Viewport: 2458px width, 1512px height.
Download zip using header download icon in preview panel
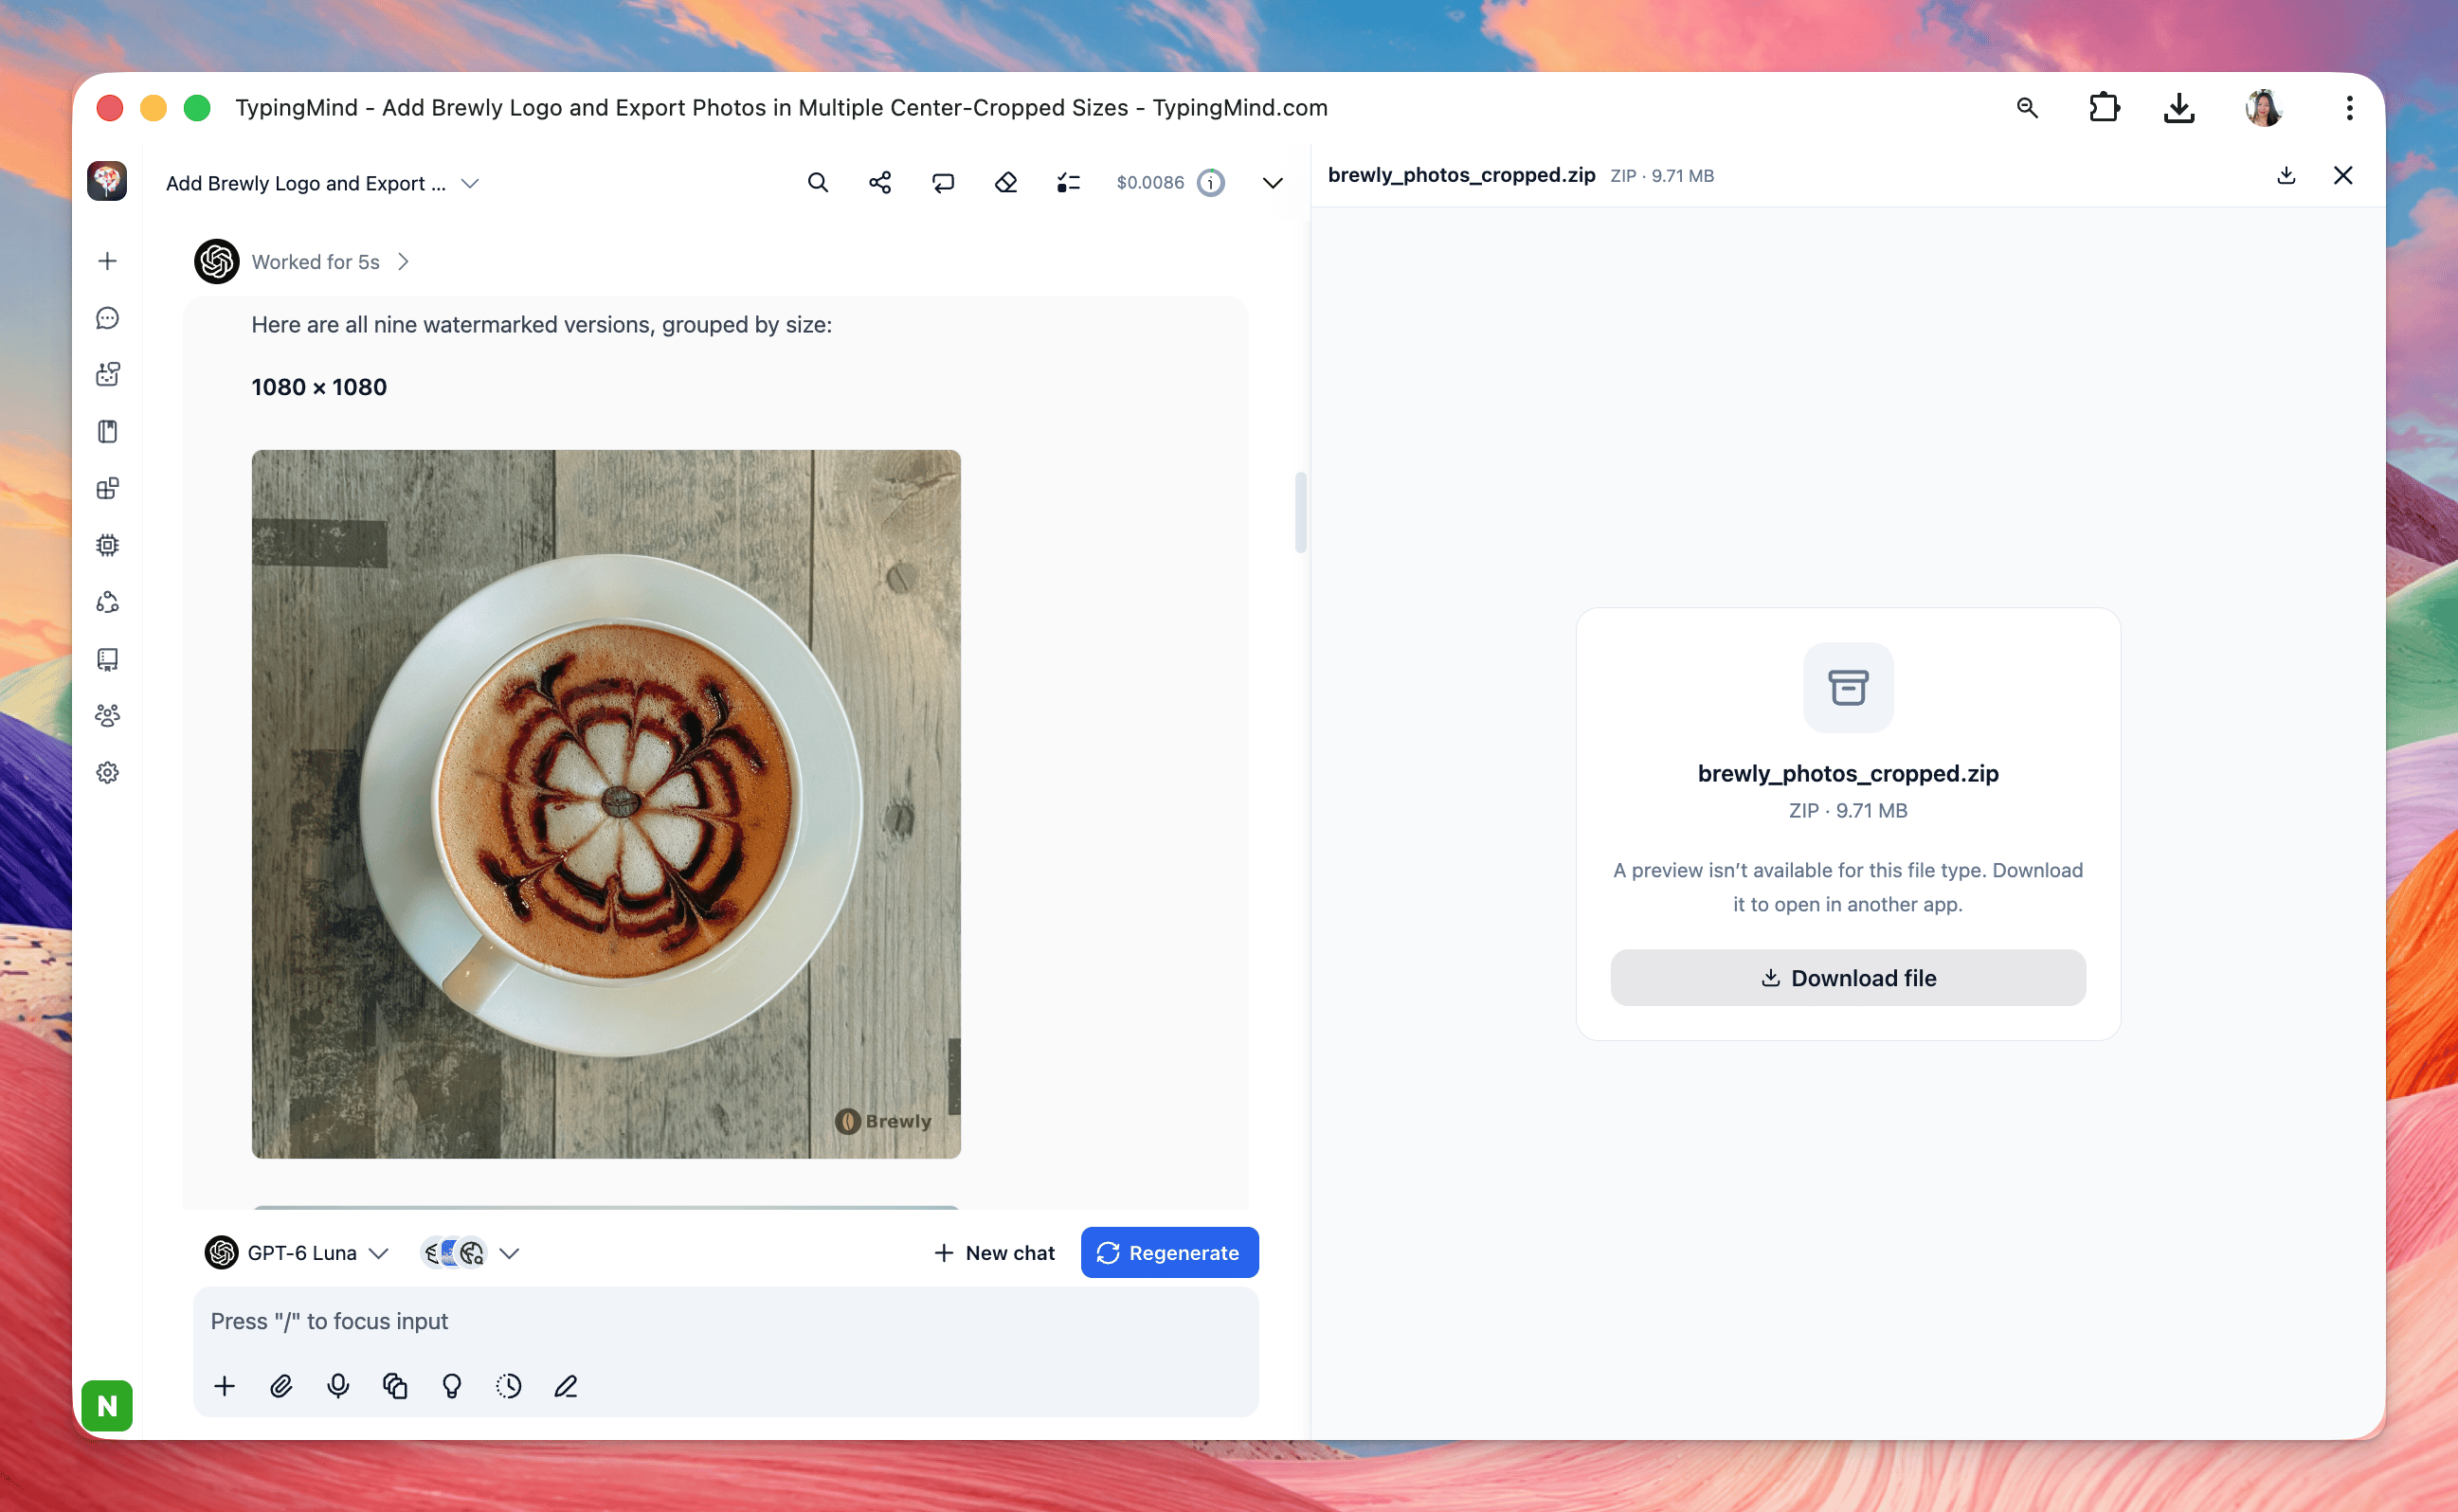click(x=2286, y=175)
